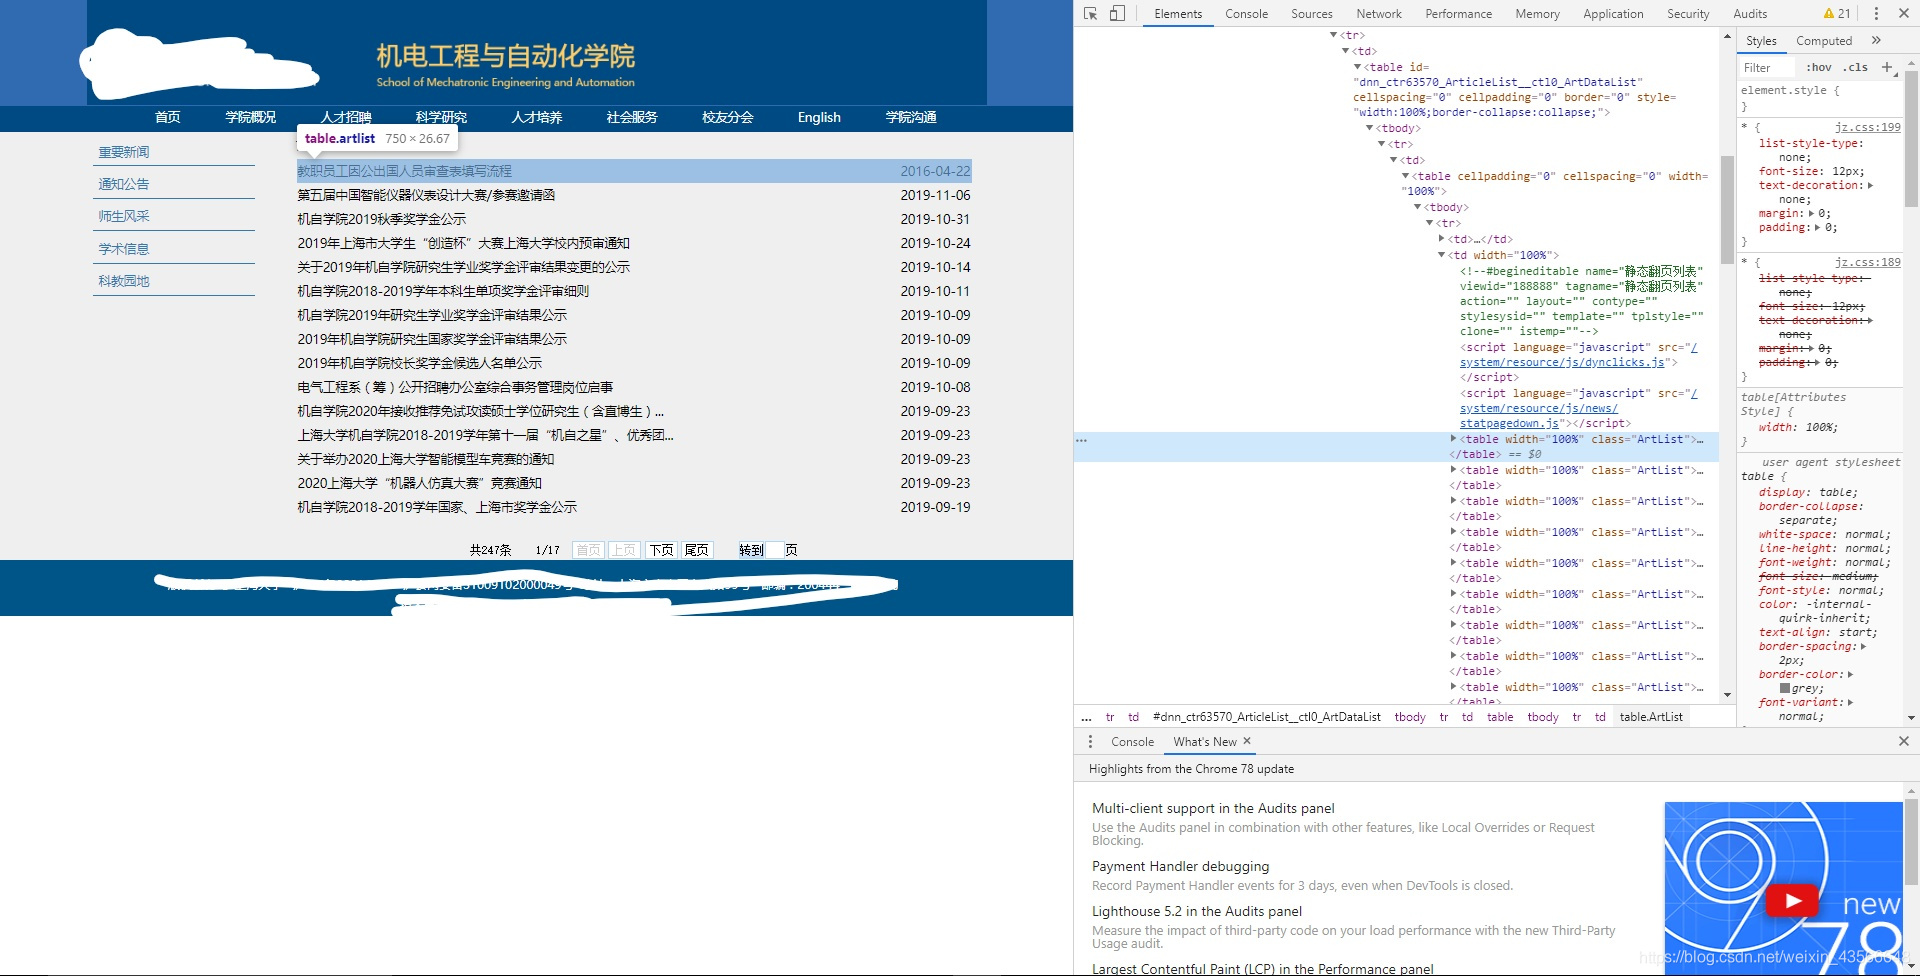Screen dimensions: 1920x976
Task: Click the 转到 go-to-page button
Action: point(751,550)
